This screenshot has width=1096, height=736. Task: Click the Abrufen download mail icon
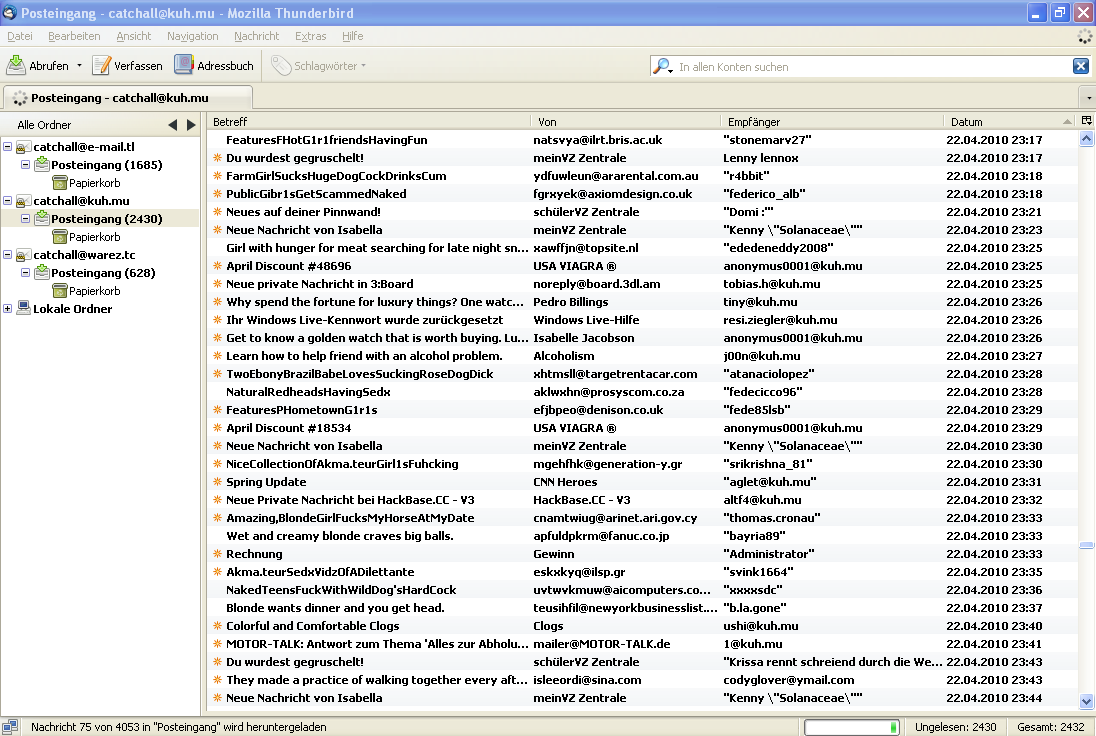16,65
